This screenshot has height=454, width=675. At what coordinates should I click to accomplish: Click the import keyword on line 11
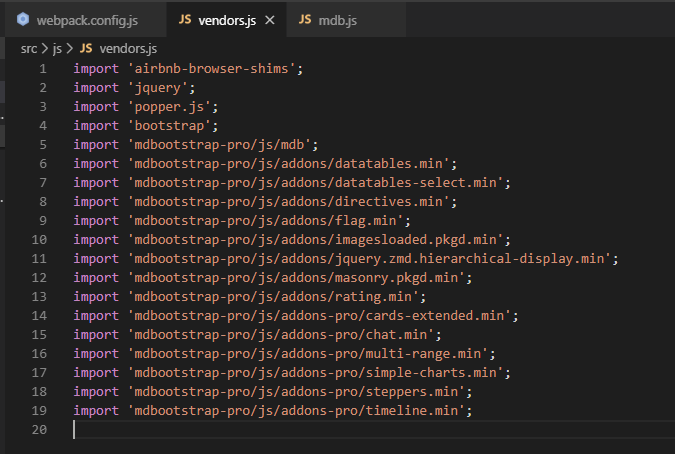[x=96, y=259]
